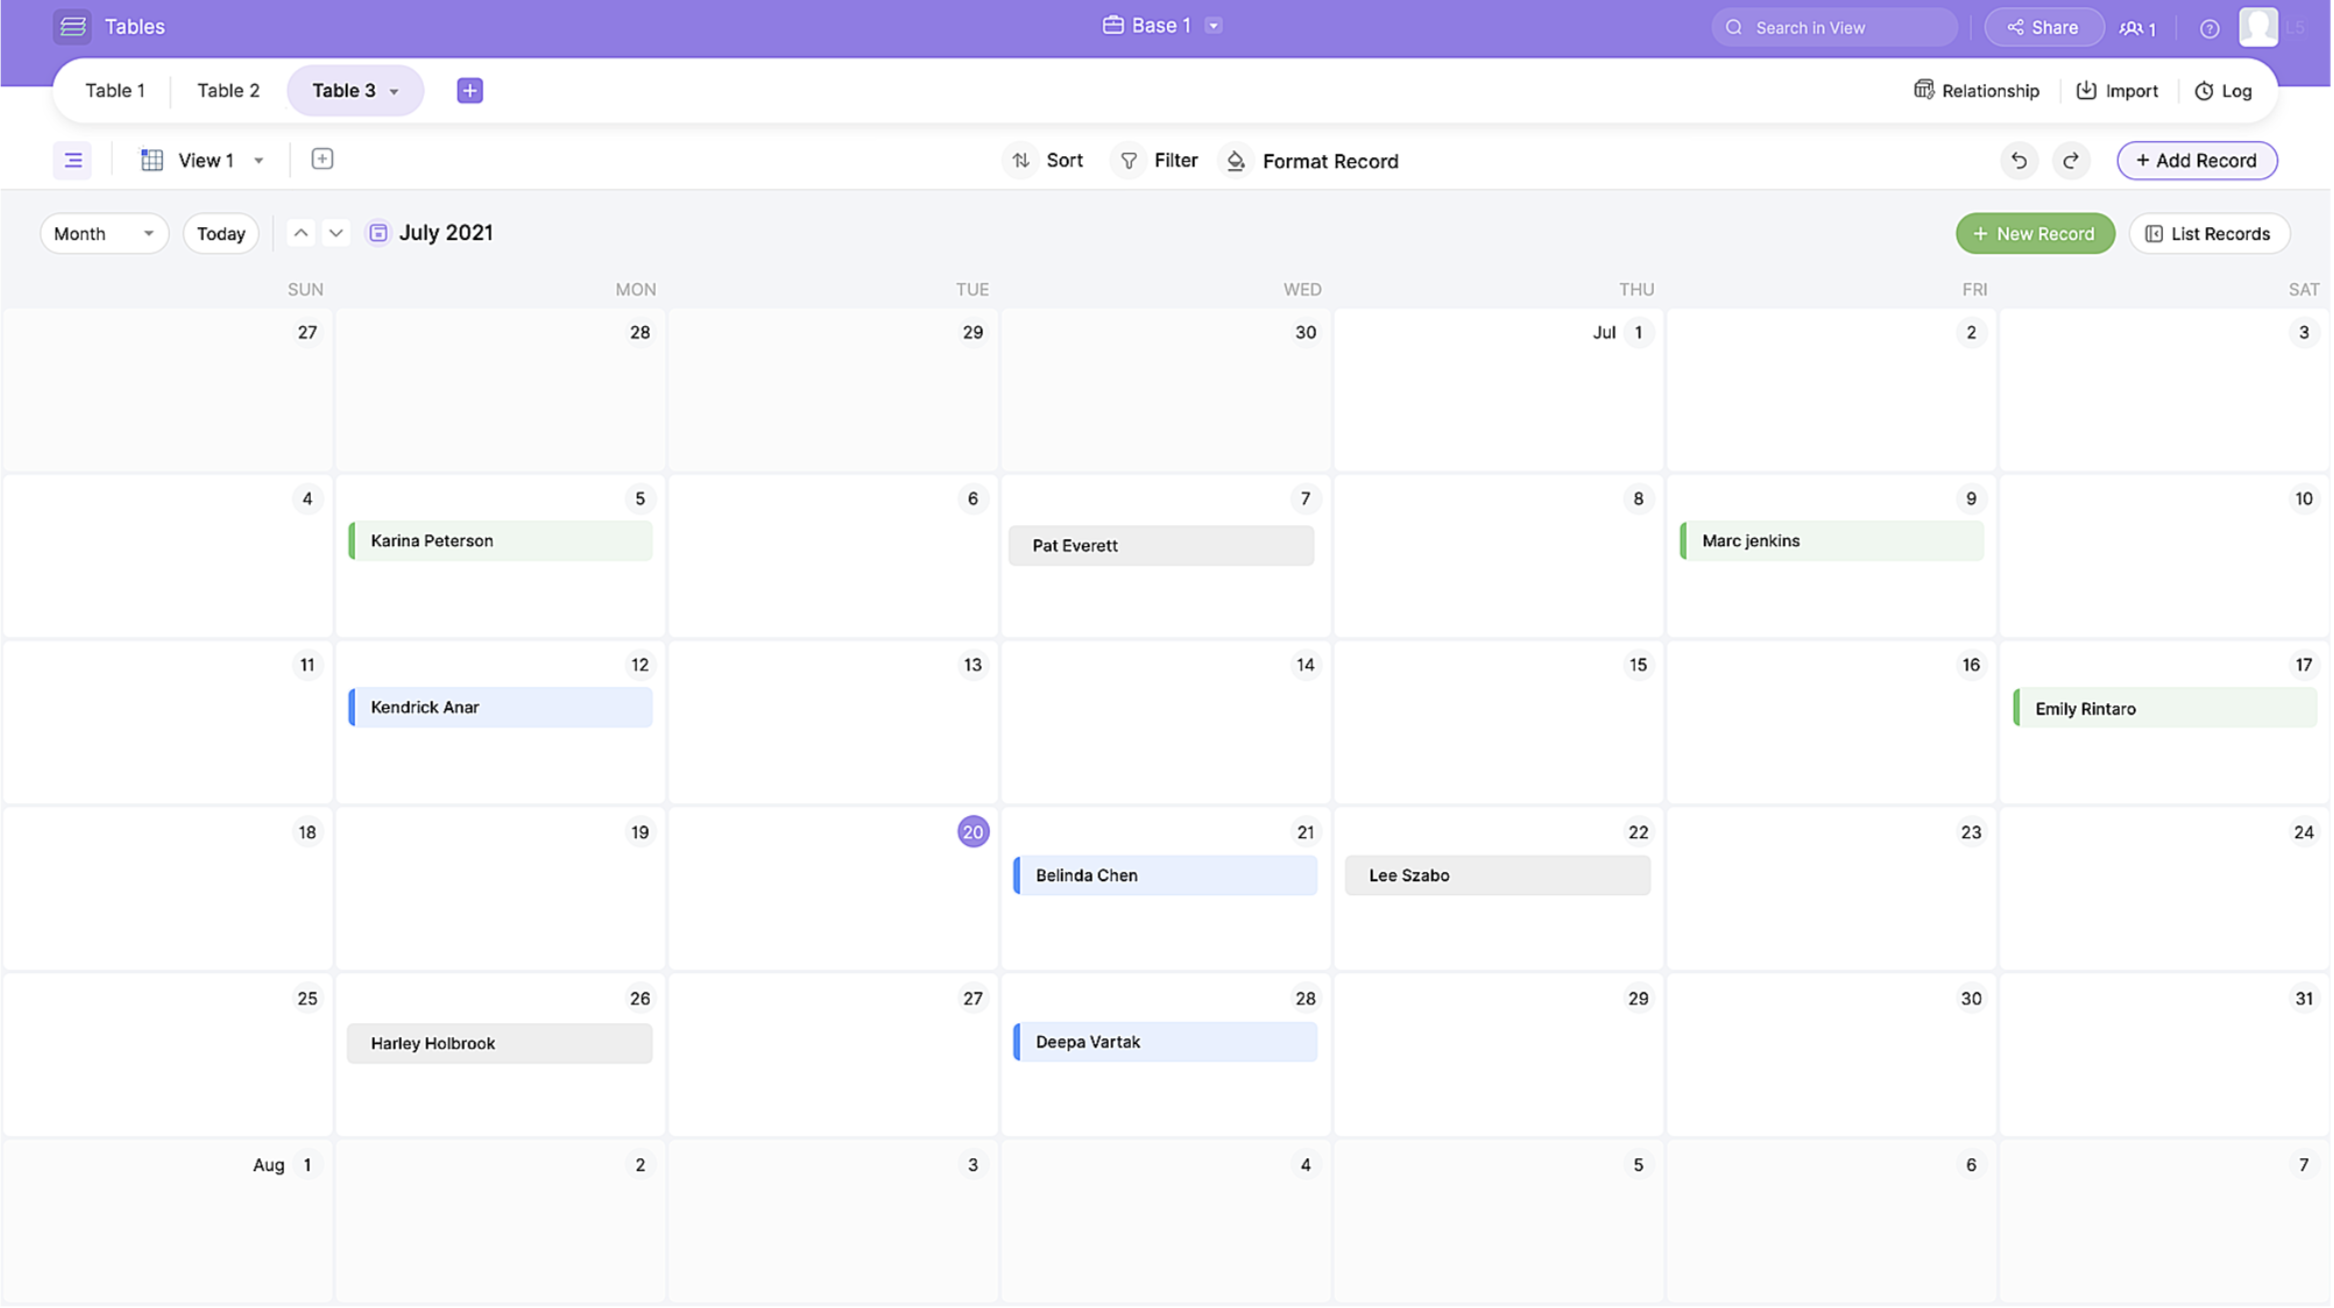Viewport: 2334px width, 1308px height.
Task: Click the redo arrow icon
Action: pos(2071,160)
